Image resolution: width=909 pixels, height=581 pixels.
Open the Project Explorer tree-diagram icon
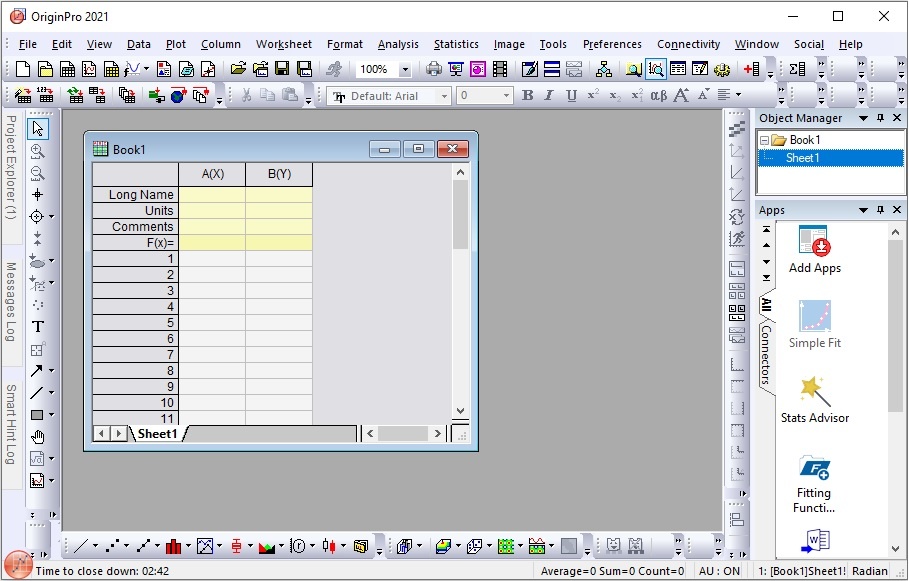coord(603,70)
